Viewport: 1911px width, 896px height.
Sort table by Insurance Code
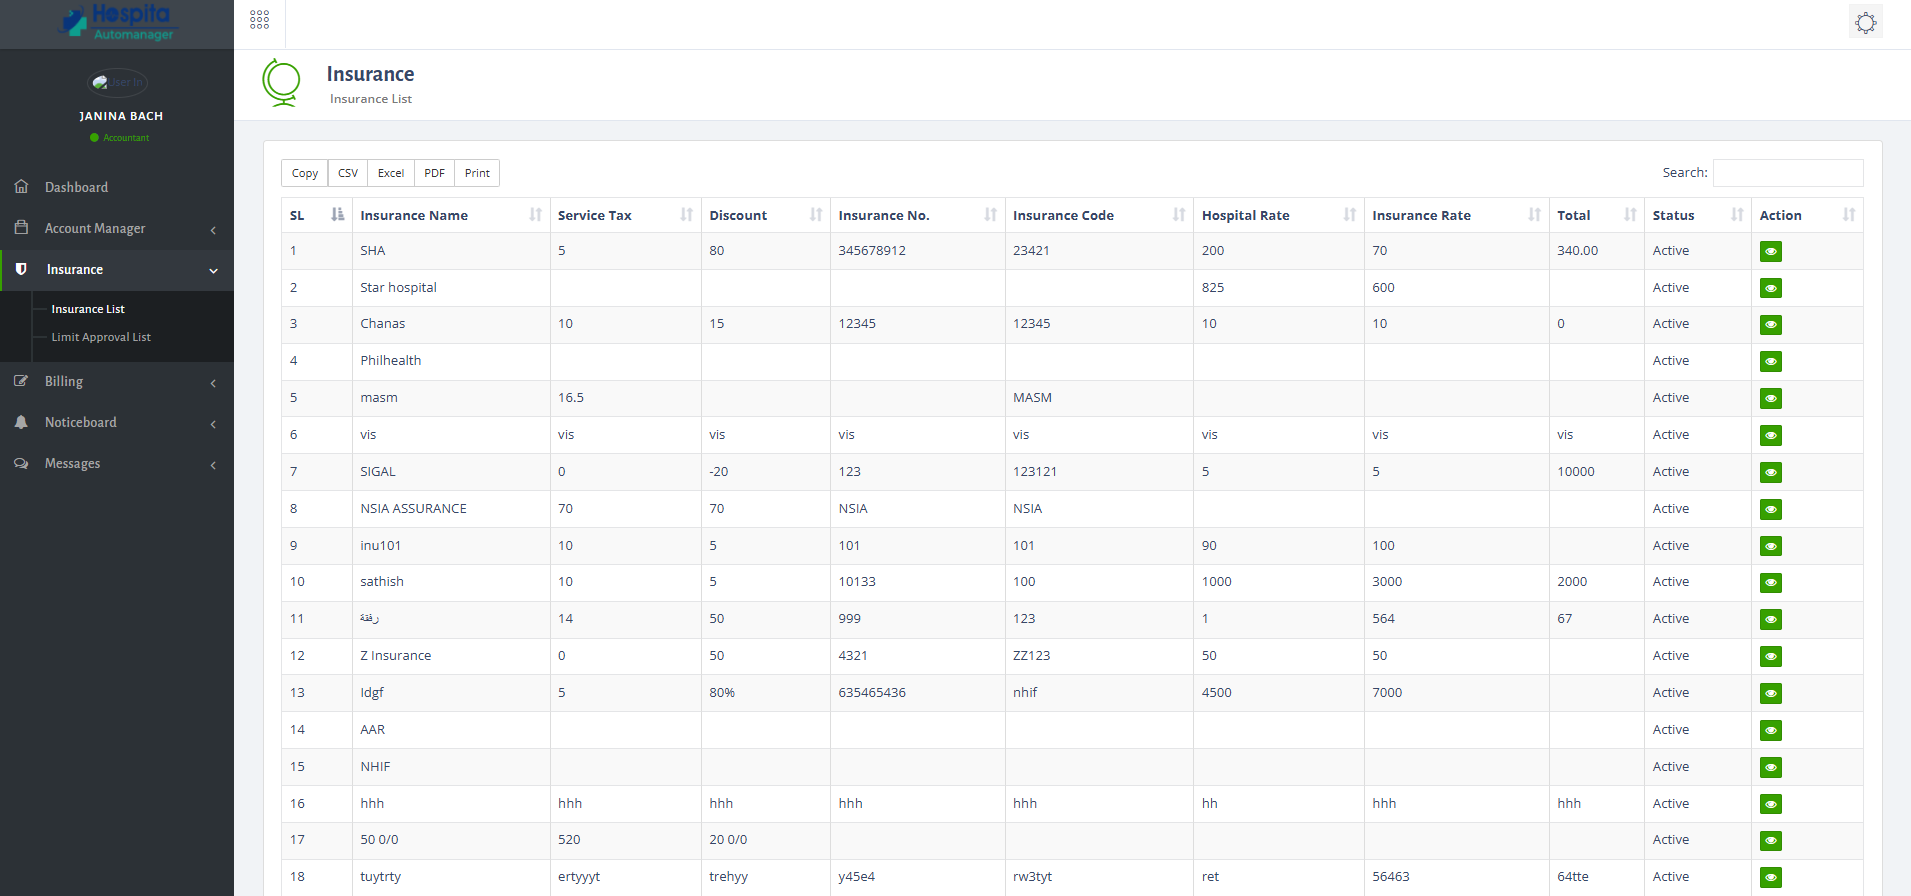tap(1099, 215)
